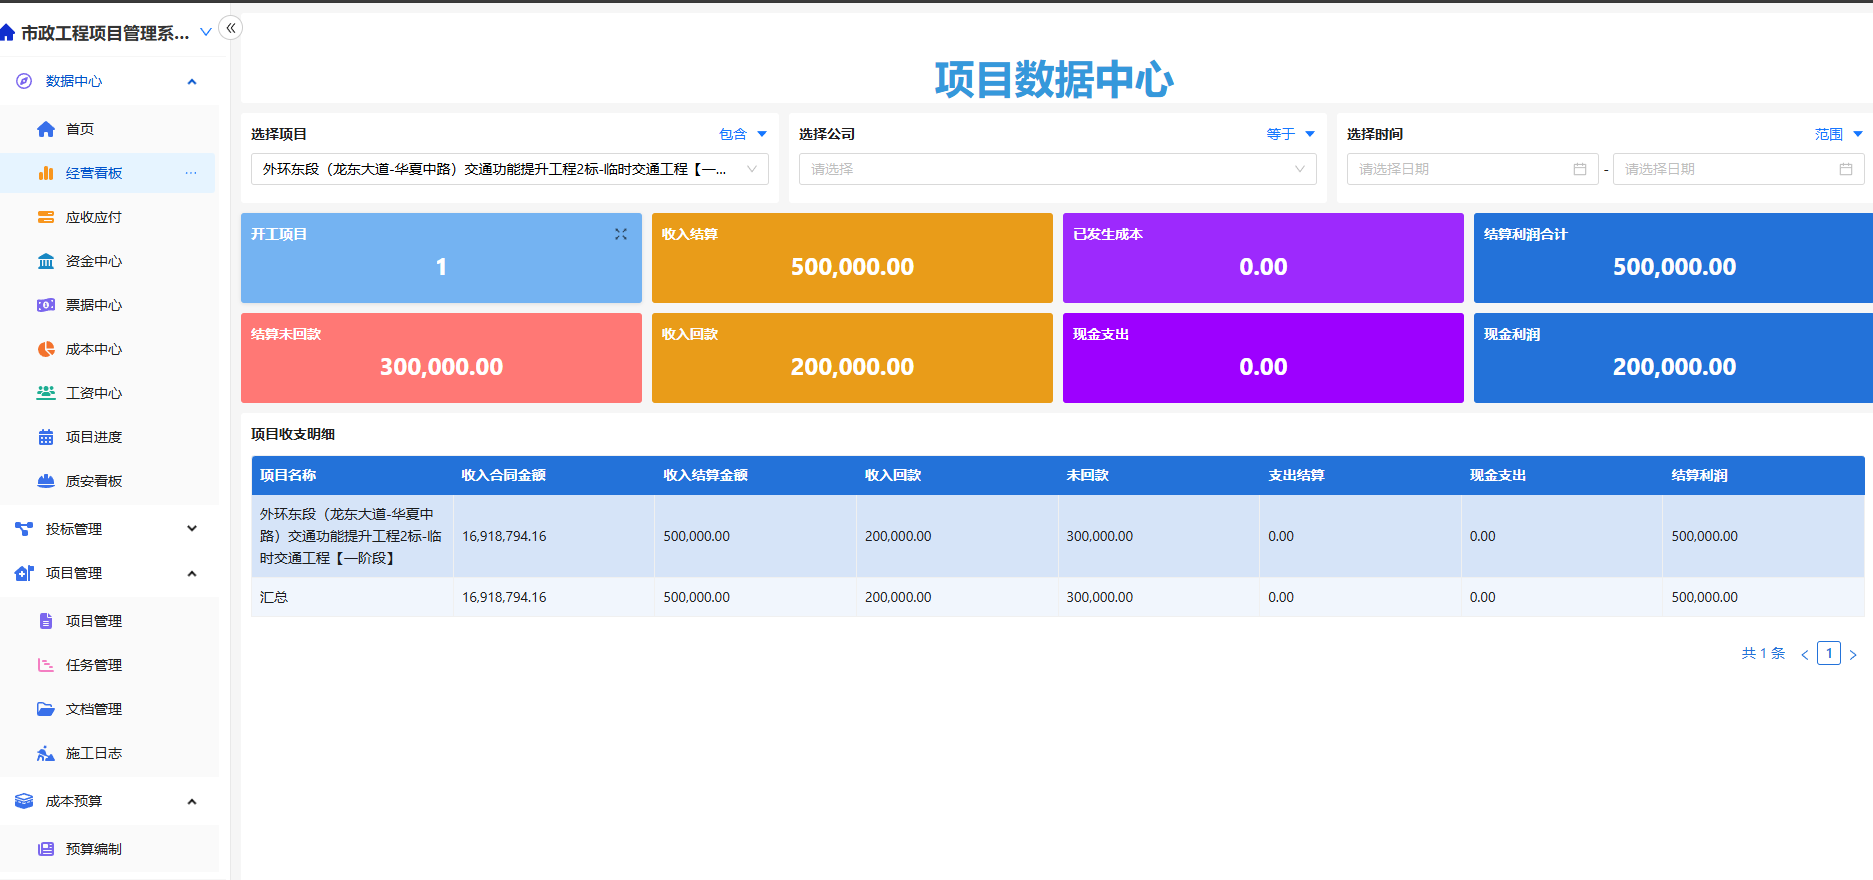Click the 汇总 row label

coord(274,597)
